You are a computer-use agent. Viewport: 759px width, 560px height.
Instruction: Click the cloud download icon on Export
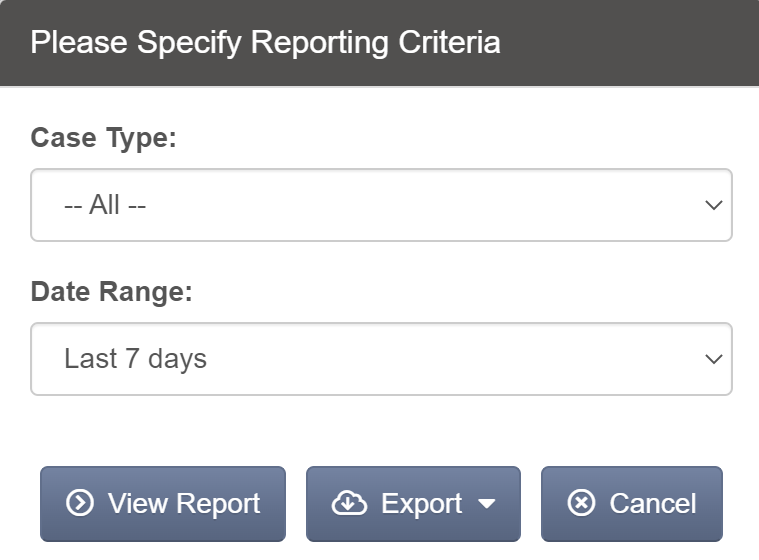[349, 503]
